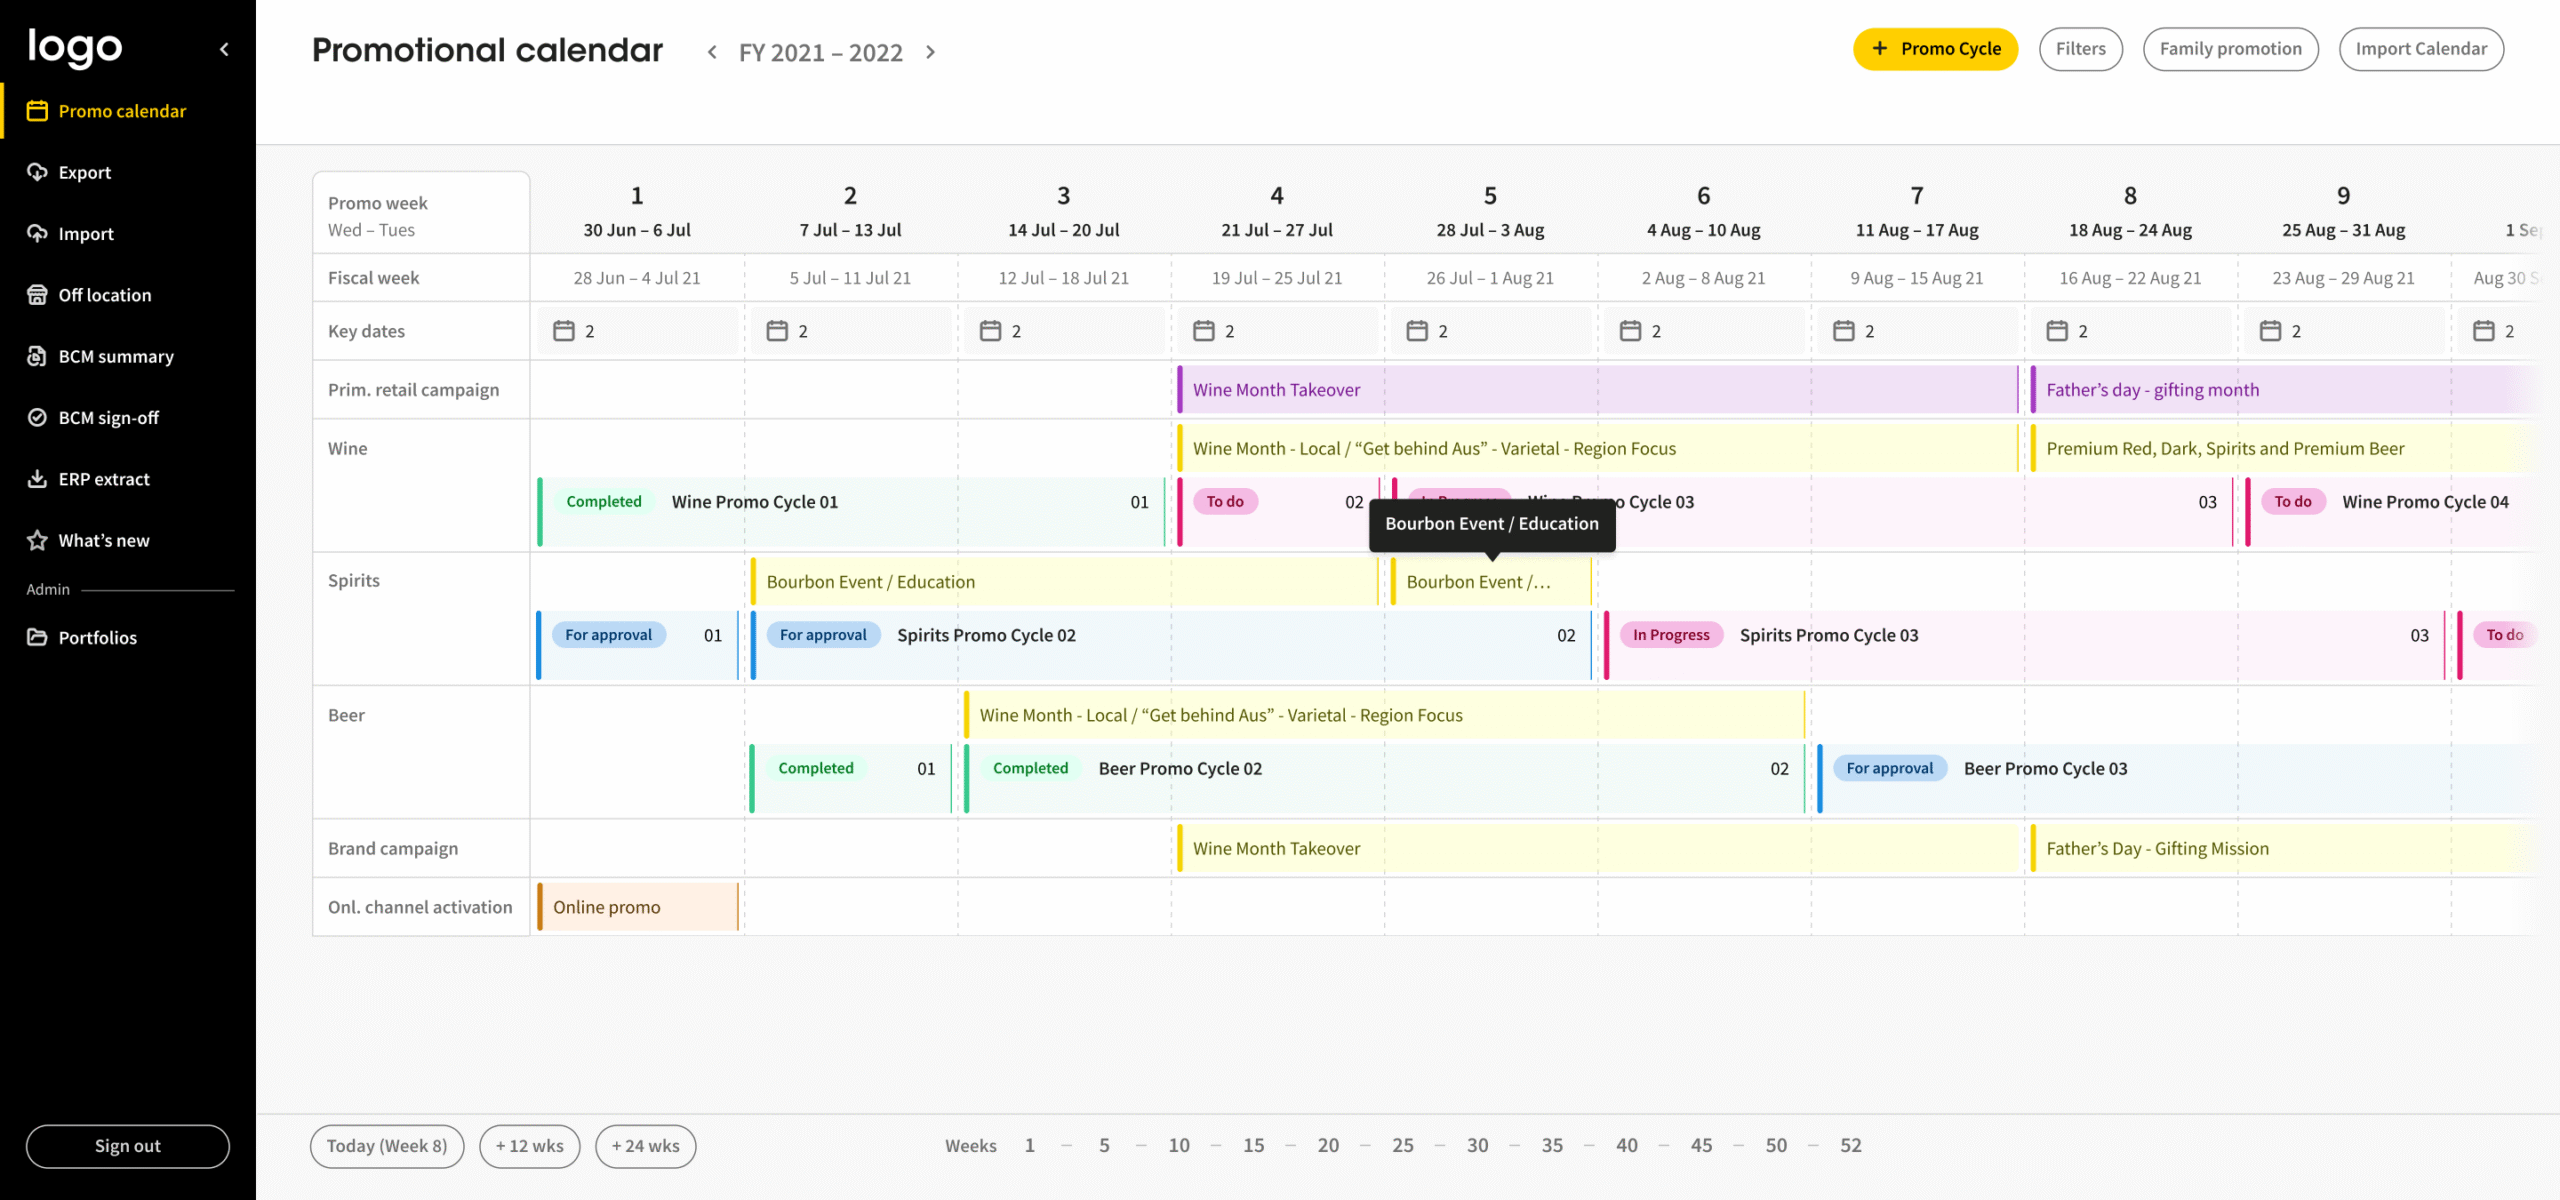2560x1200 pixels.
Task: Open the Beer Promo Cycle 03 bar
Action: tap(2044, 769)
